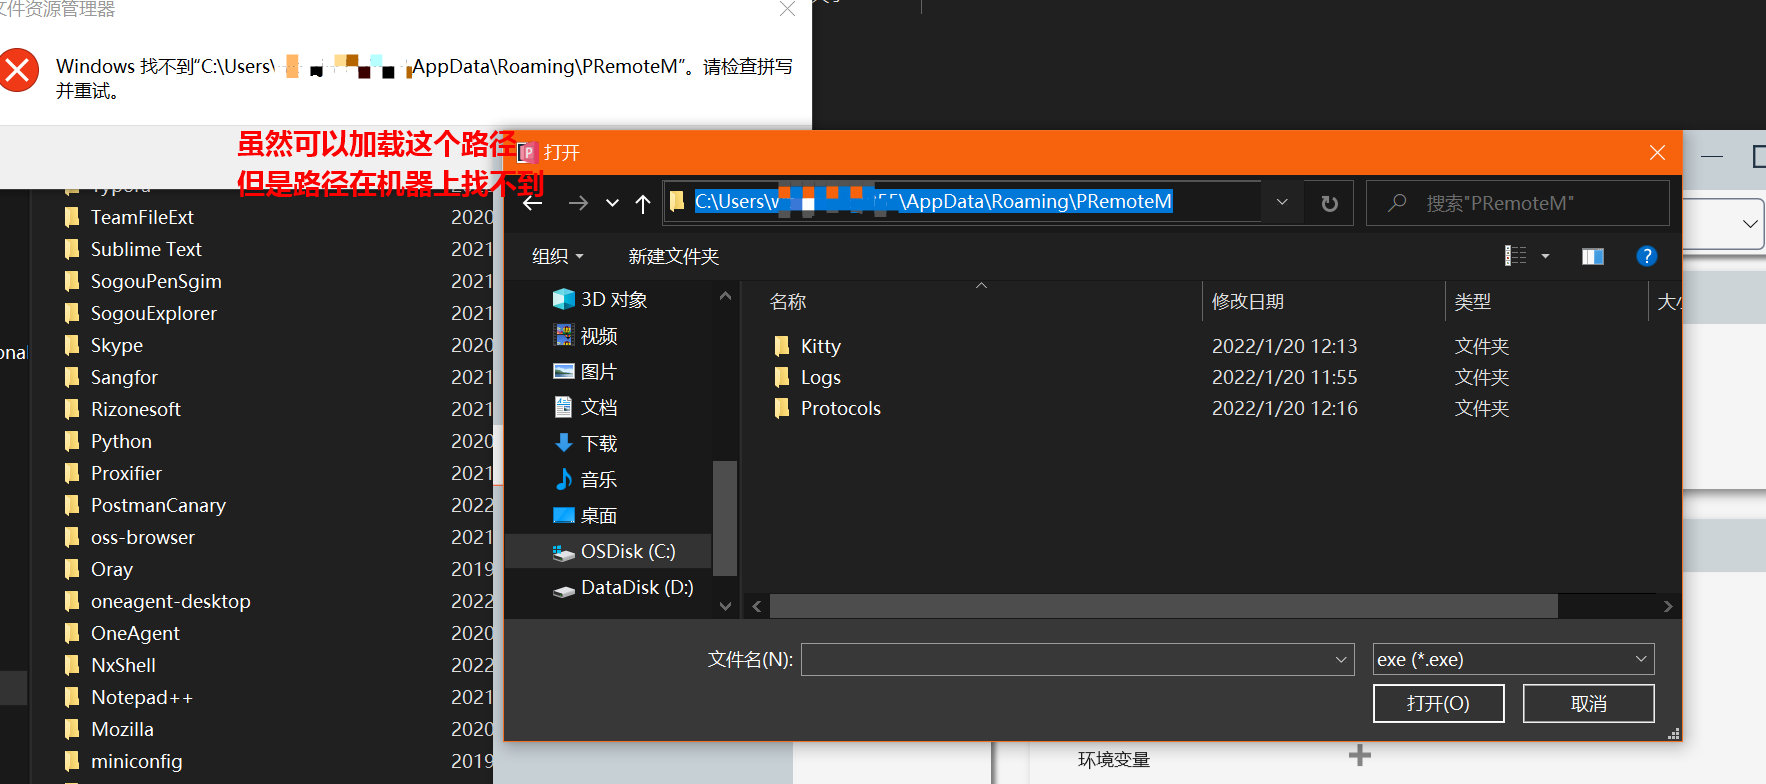Open recent locations chevron
Viewport: 1766px width, 784px height.
[612, 203]
